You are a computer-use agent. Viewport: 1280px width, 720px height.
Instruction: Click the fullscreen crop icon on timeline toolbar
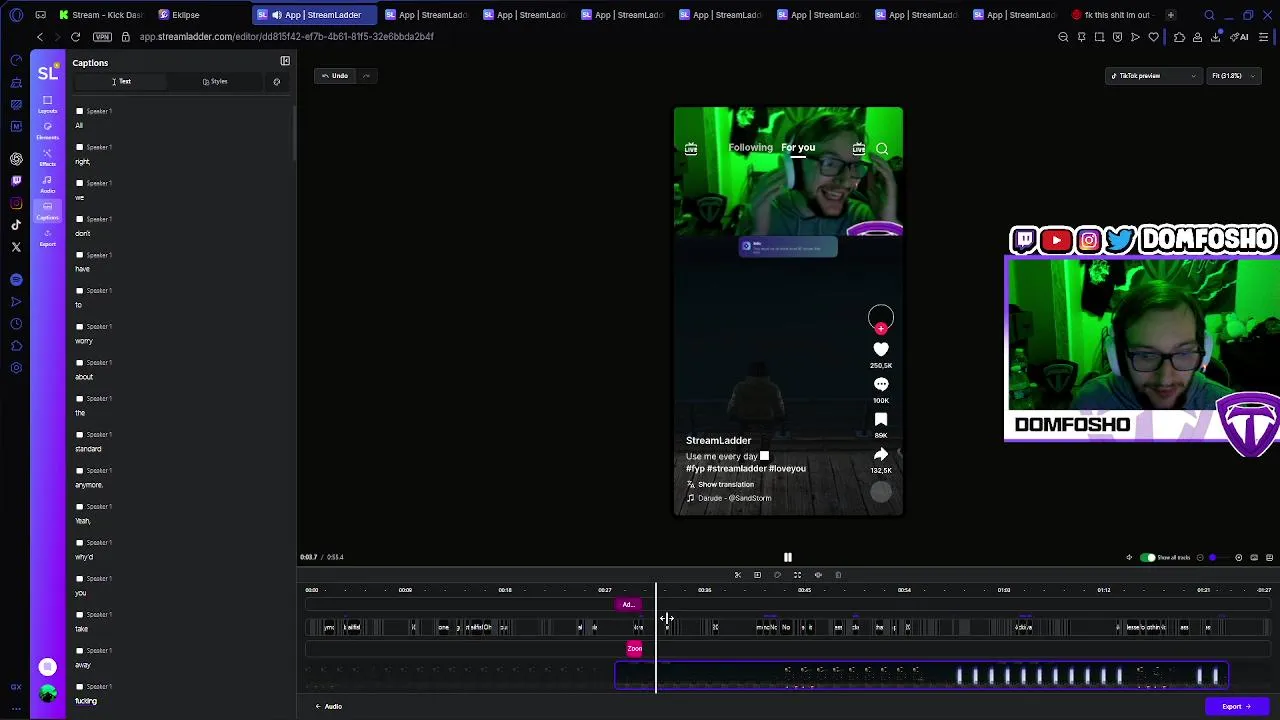point(797,575)
